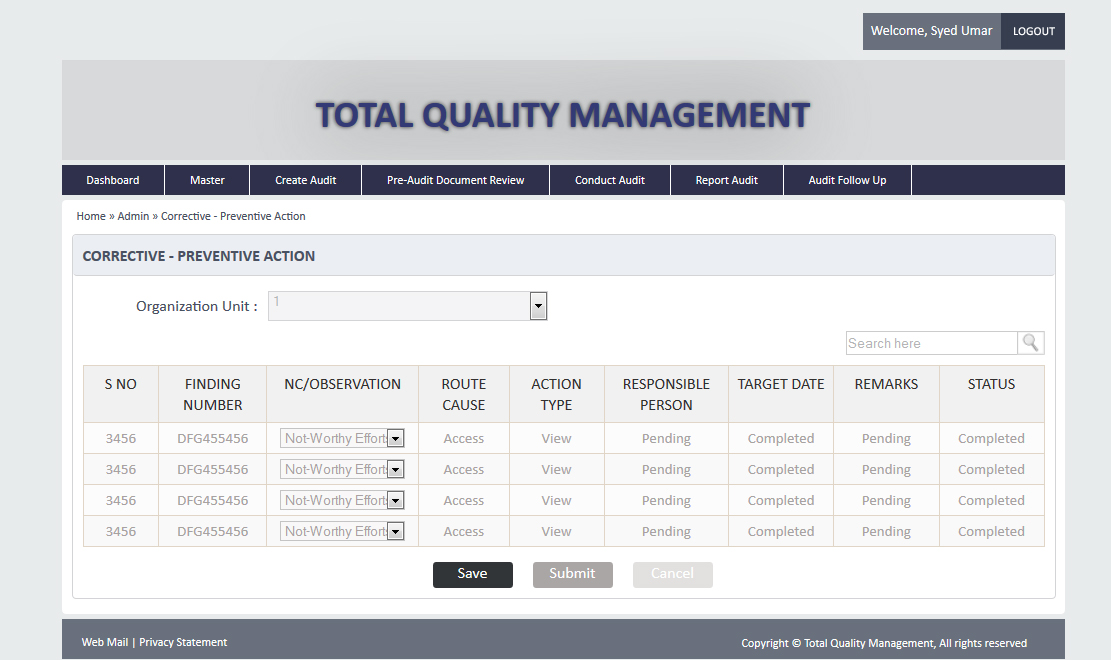Open Pre-Audit Document Review
The image size is (1111, 660).
(456, 180)
